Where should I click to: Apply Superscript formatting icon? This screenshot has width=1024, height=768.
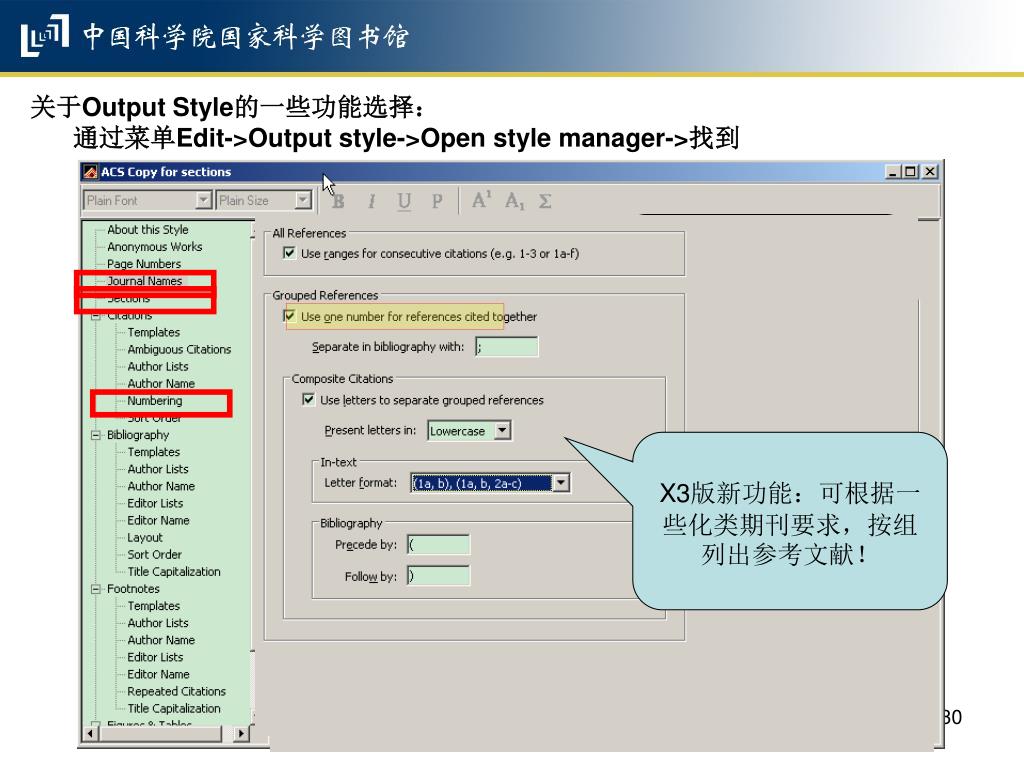[x=481, y=200]
